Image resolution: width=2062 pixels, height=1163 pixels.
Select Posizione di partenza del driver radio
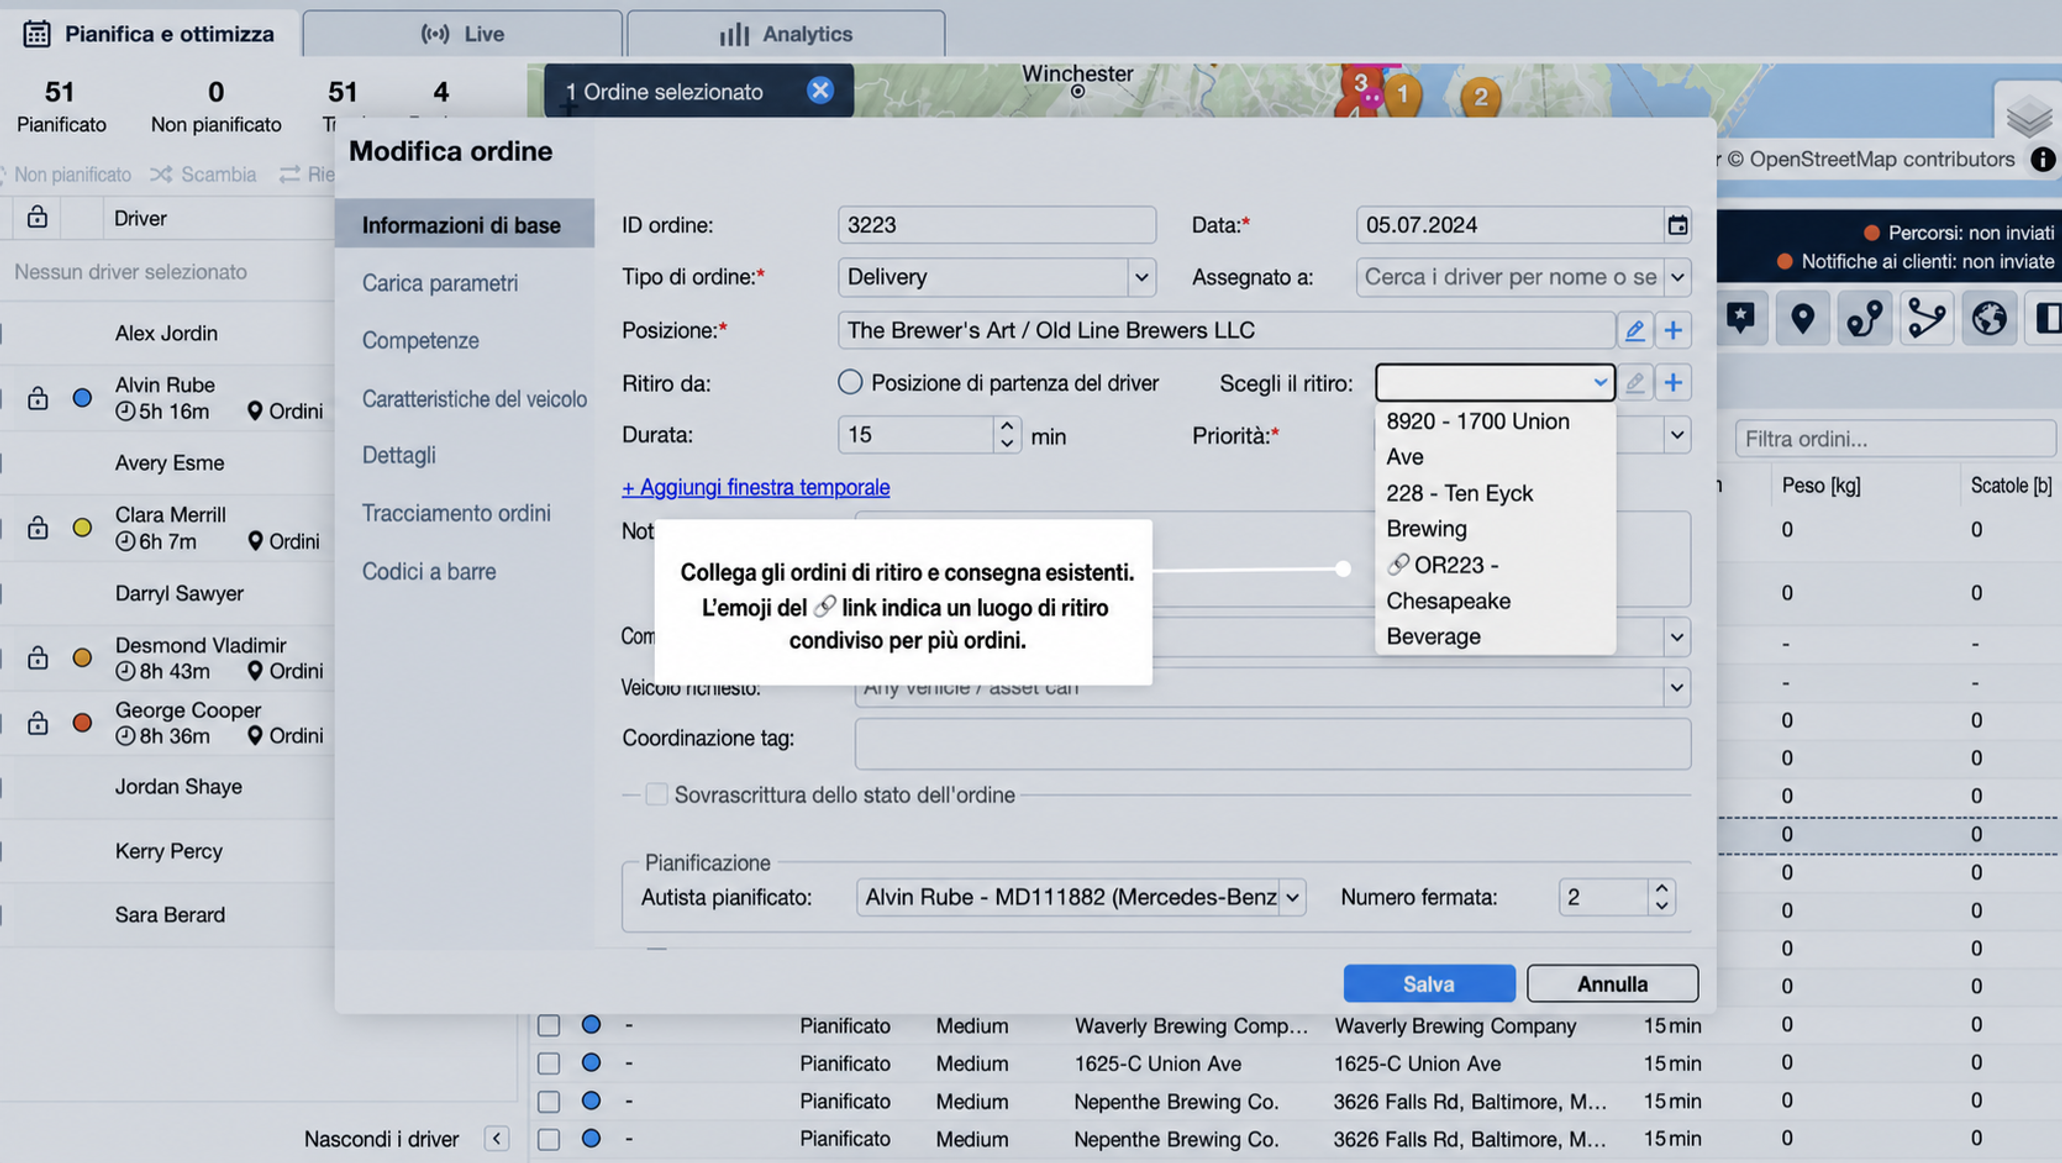[850, 382]
